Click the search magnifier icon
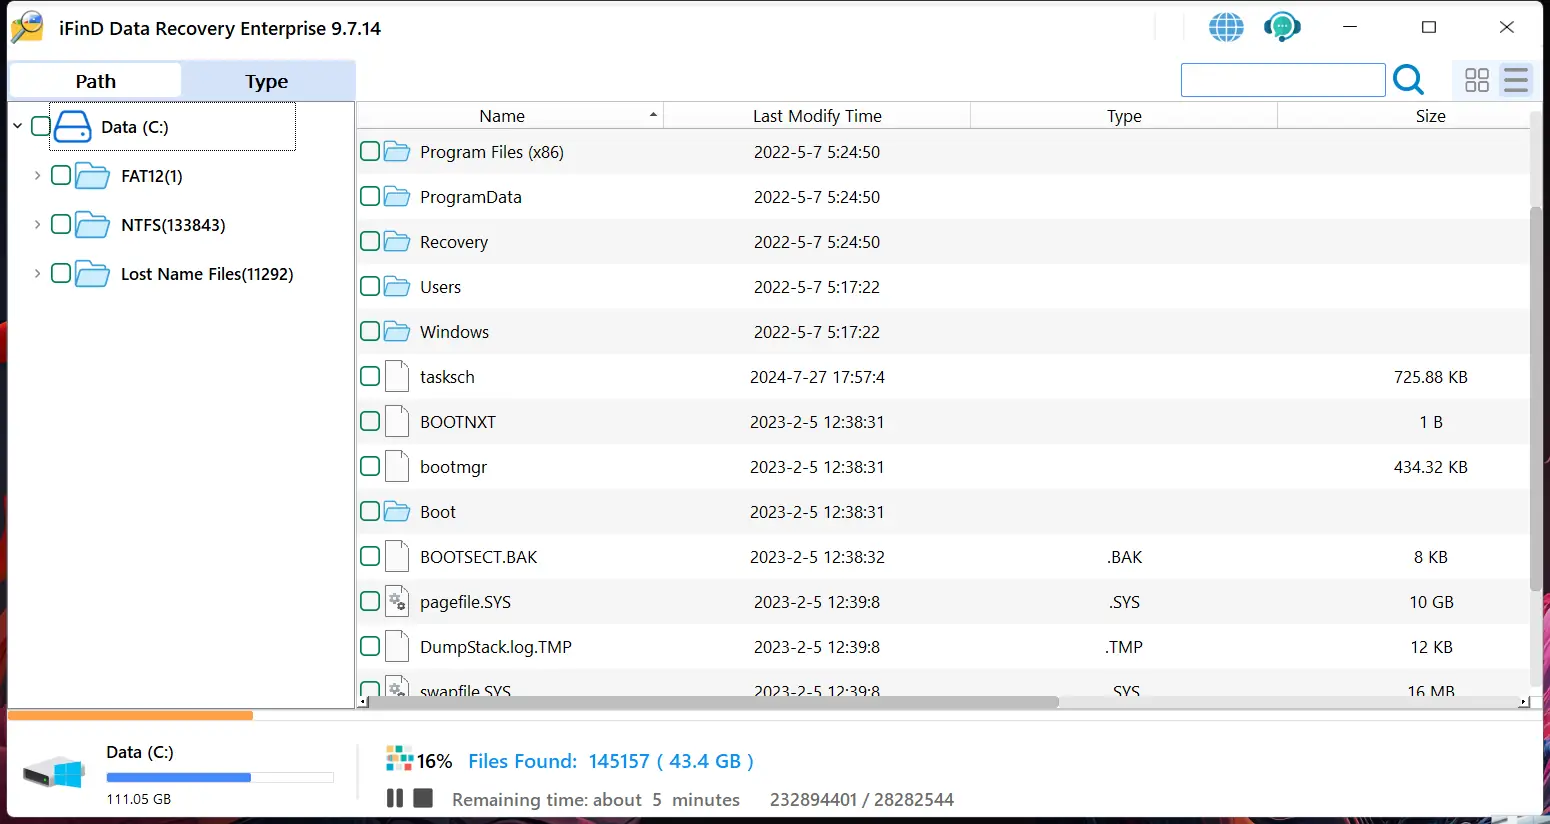This screenshot has height=824, width=1550. [1408, 79]
